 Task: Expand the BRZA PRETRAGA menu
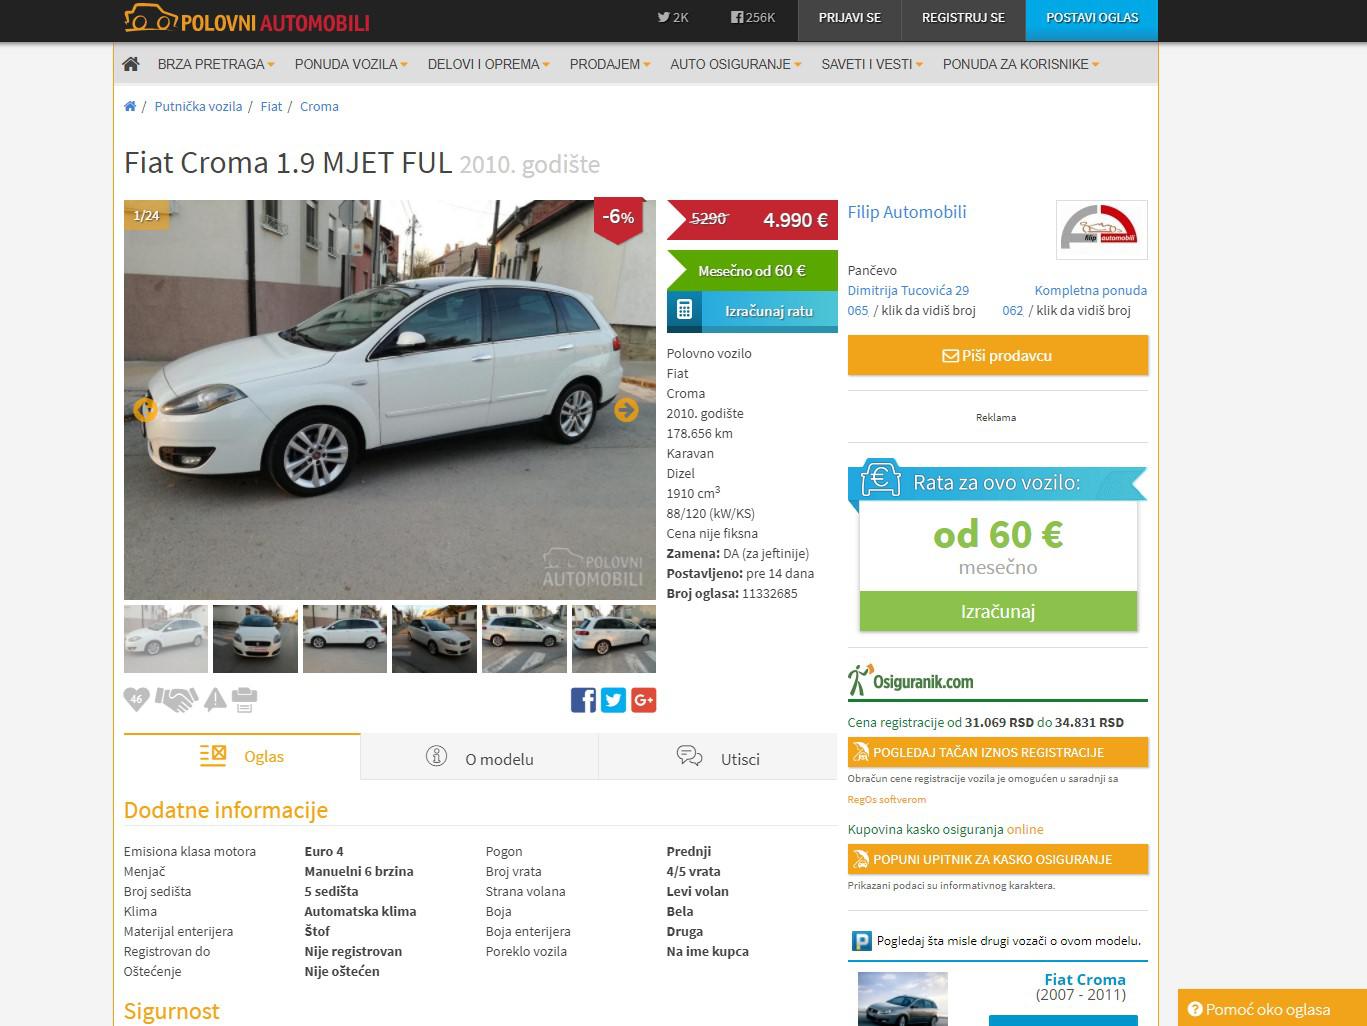click(x=216, y=64)
